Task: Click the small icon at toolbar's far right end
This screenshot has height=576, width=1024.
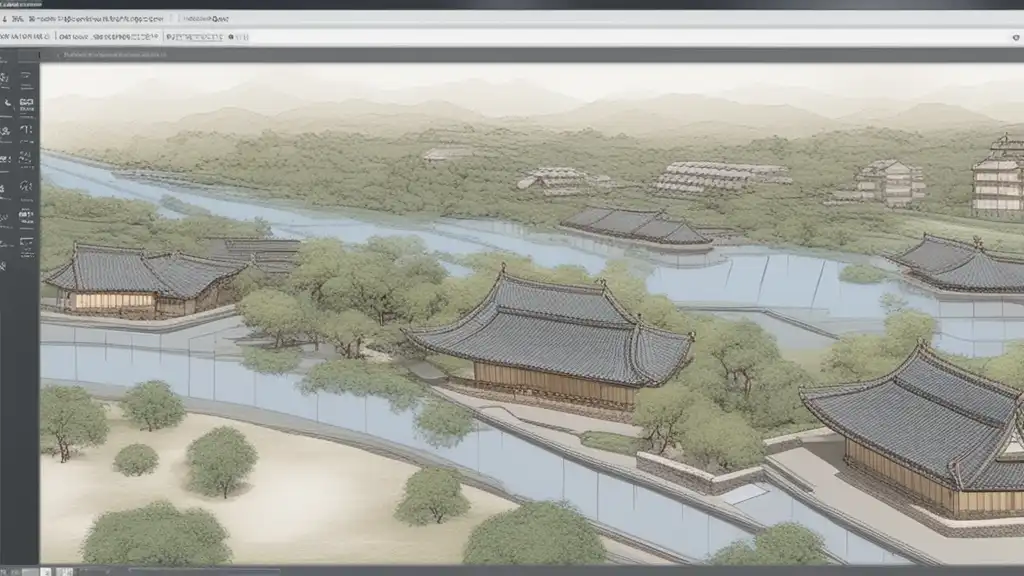Action: point(1016,38)
